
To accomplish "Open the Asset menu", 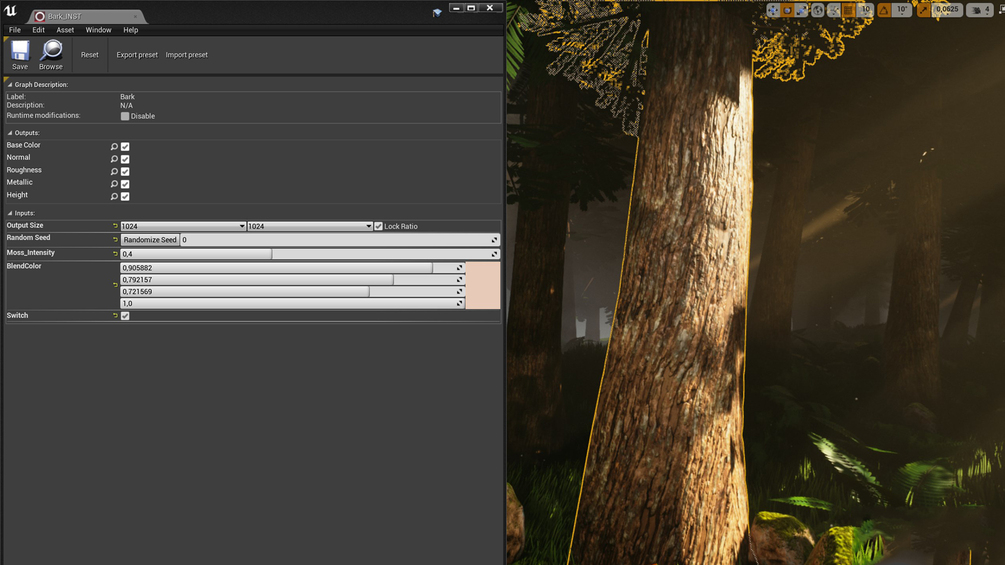I will point(65,30).
